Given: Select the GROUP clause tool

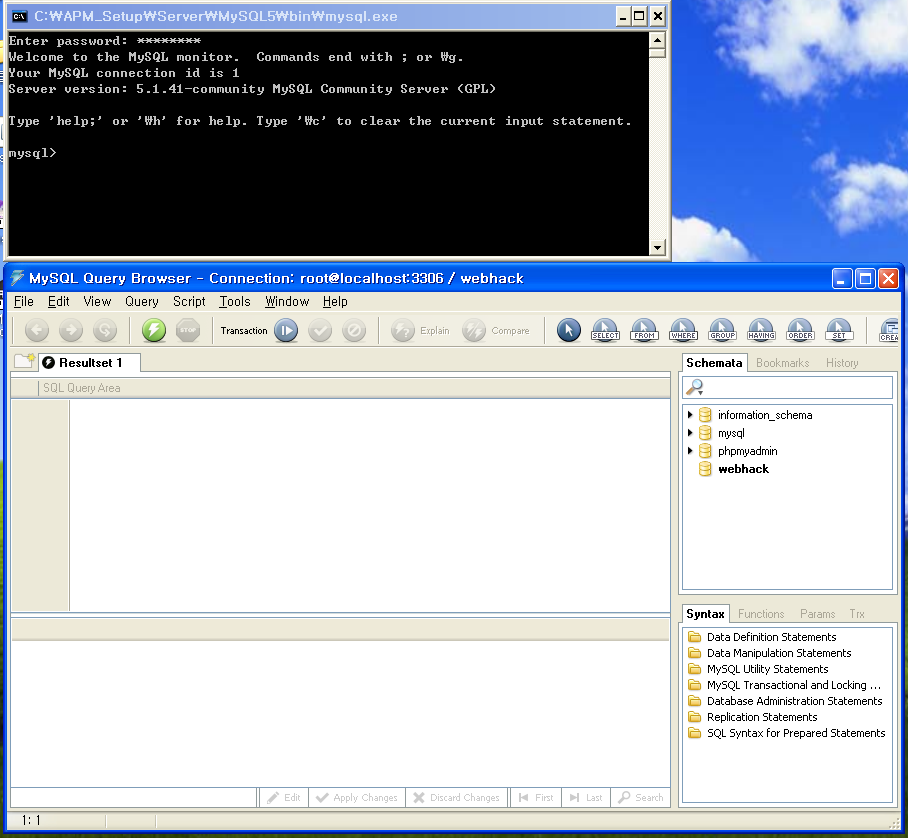Looking at the screenshot, I should [x=722, y=330].
